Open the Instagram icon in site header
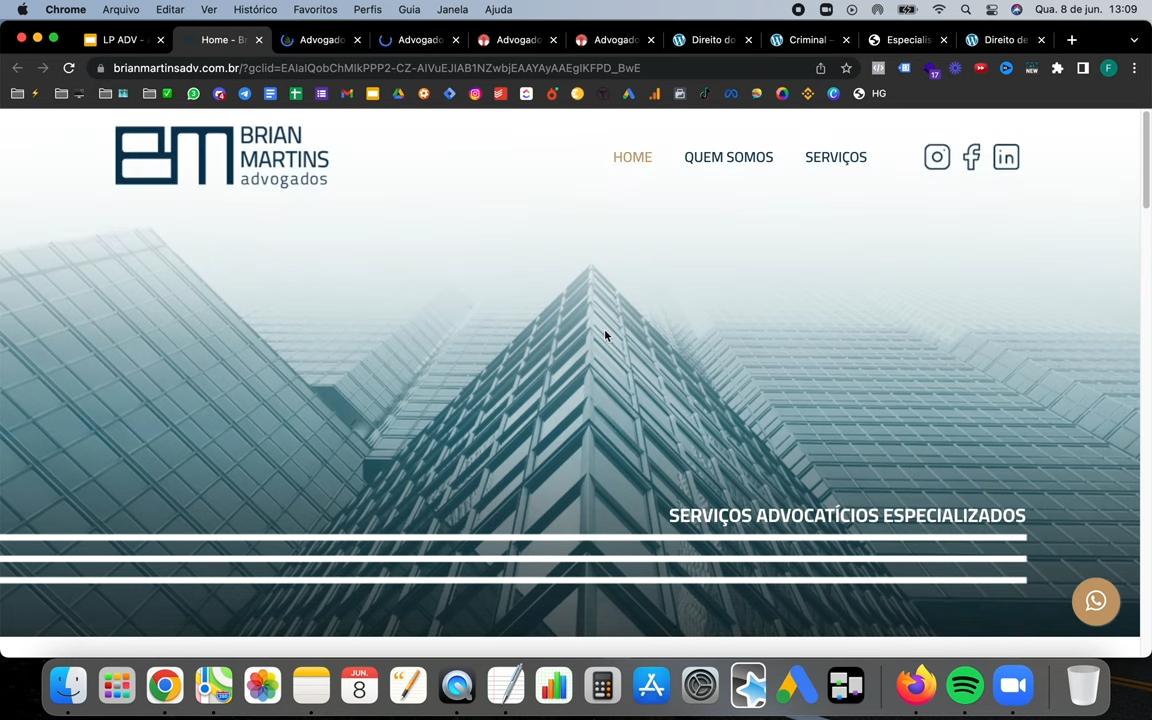1152x720 pixels. [937, 156]
